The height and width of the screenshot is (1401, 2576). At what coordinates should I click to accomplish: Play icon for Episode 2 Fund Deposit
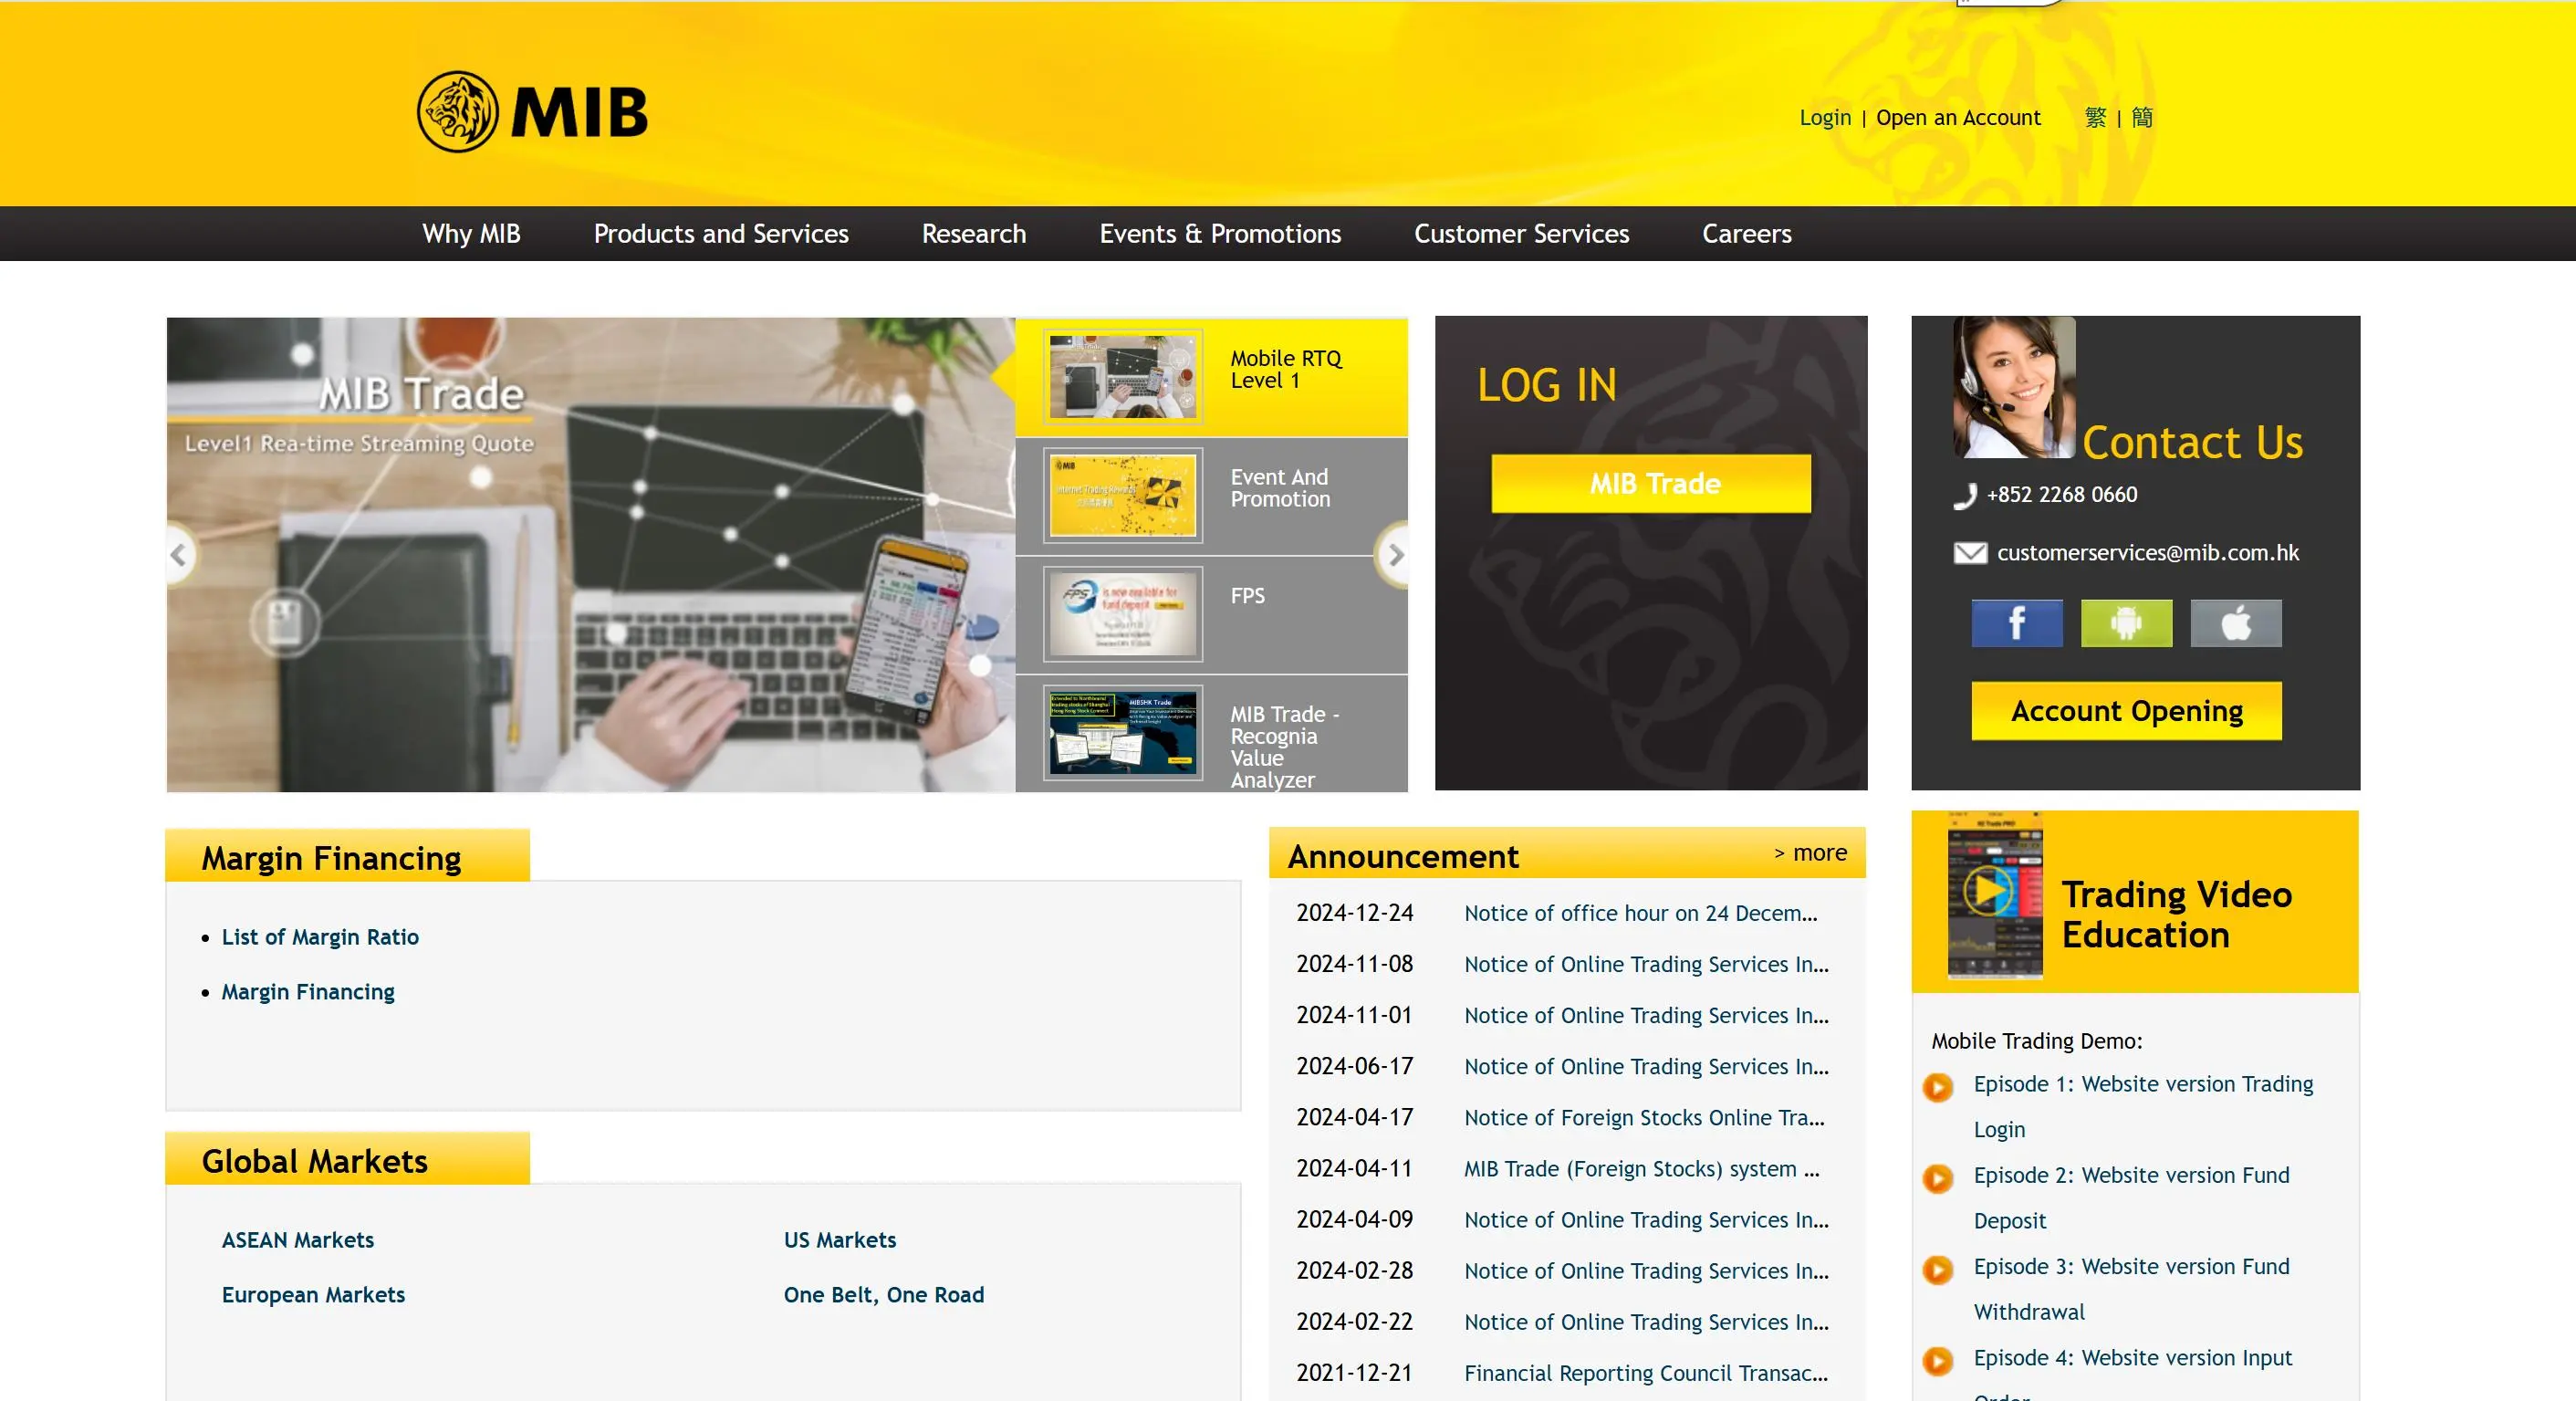[1938, 1178]
